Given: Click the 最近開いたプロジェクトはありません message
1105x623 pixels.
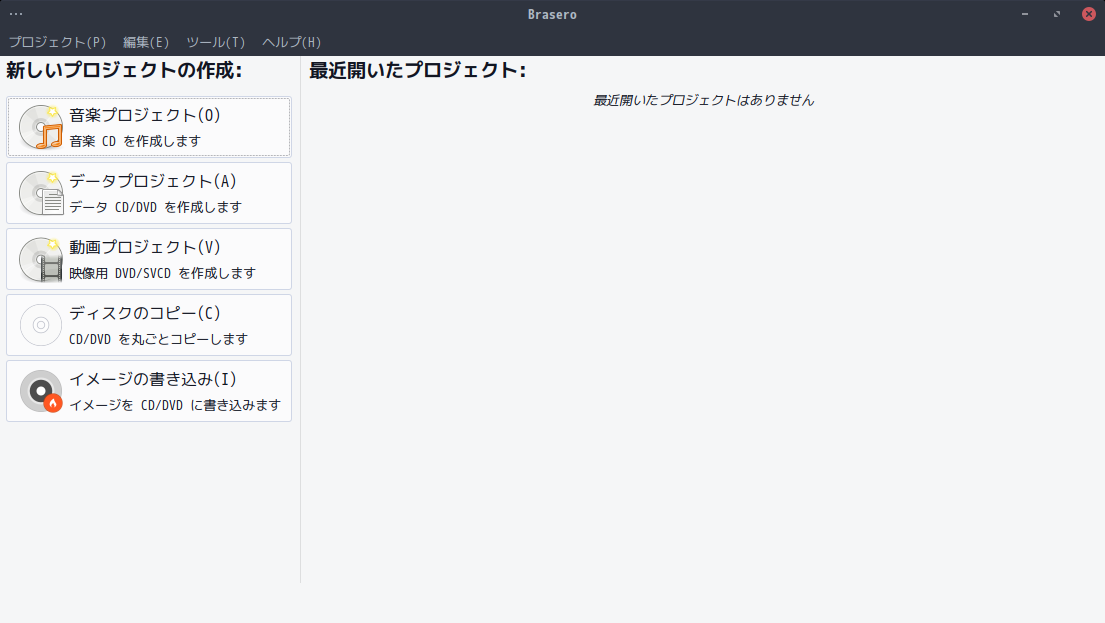Looking at the screenshot, I should 703,100.
